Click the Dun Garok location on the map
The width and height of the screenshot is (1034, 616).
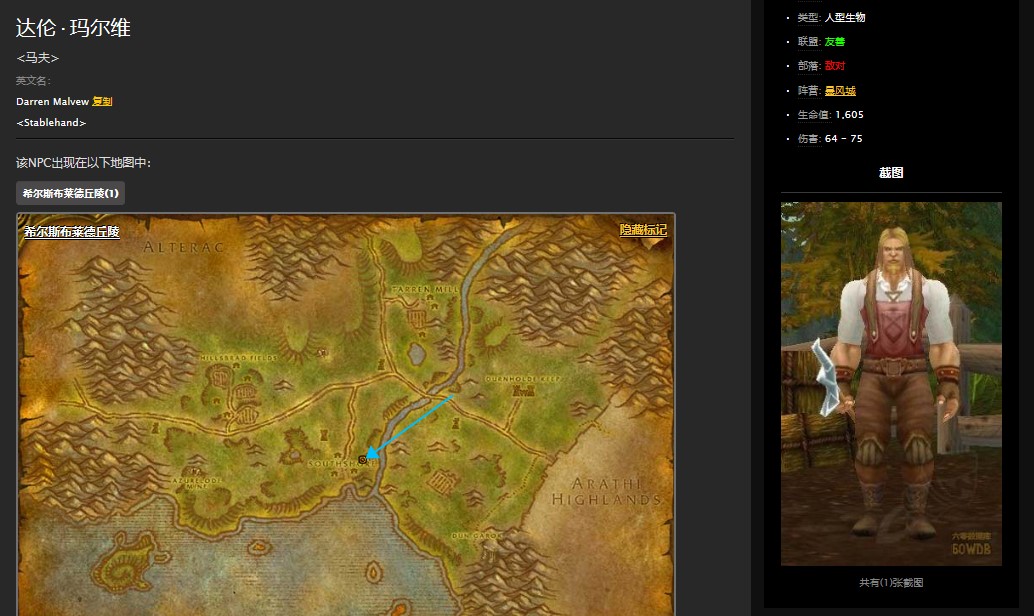pos(476,535)
